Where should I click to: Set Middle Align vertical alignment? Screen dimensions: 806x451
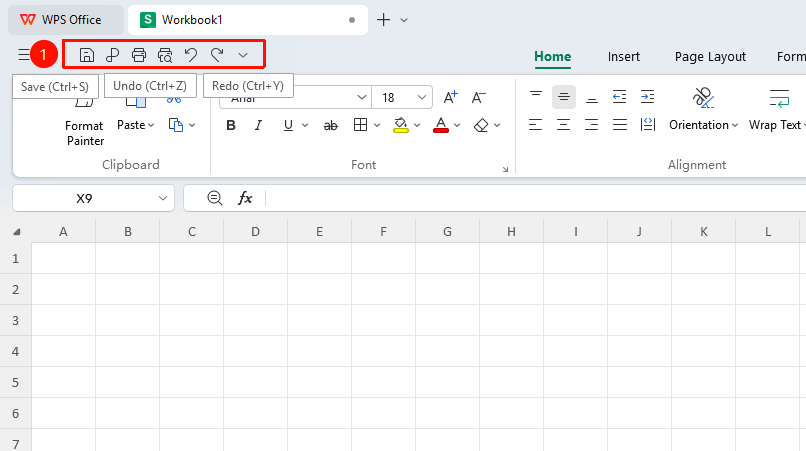(563, 97)
